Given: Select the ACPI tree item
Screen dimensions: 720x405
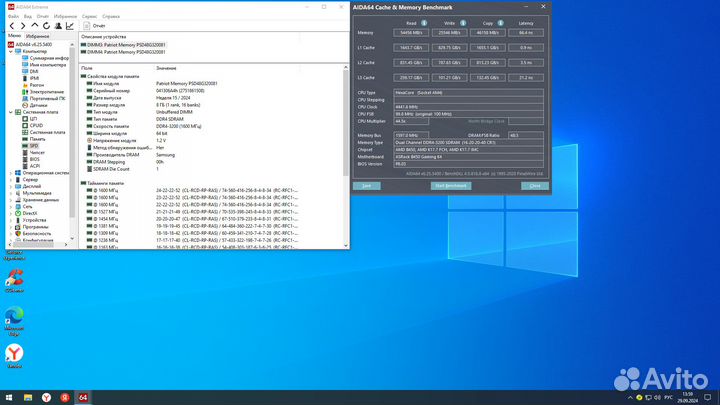Looking at the screenshot, I should click(x=31, y=166).
